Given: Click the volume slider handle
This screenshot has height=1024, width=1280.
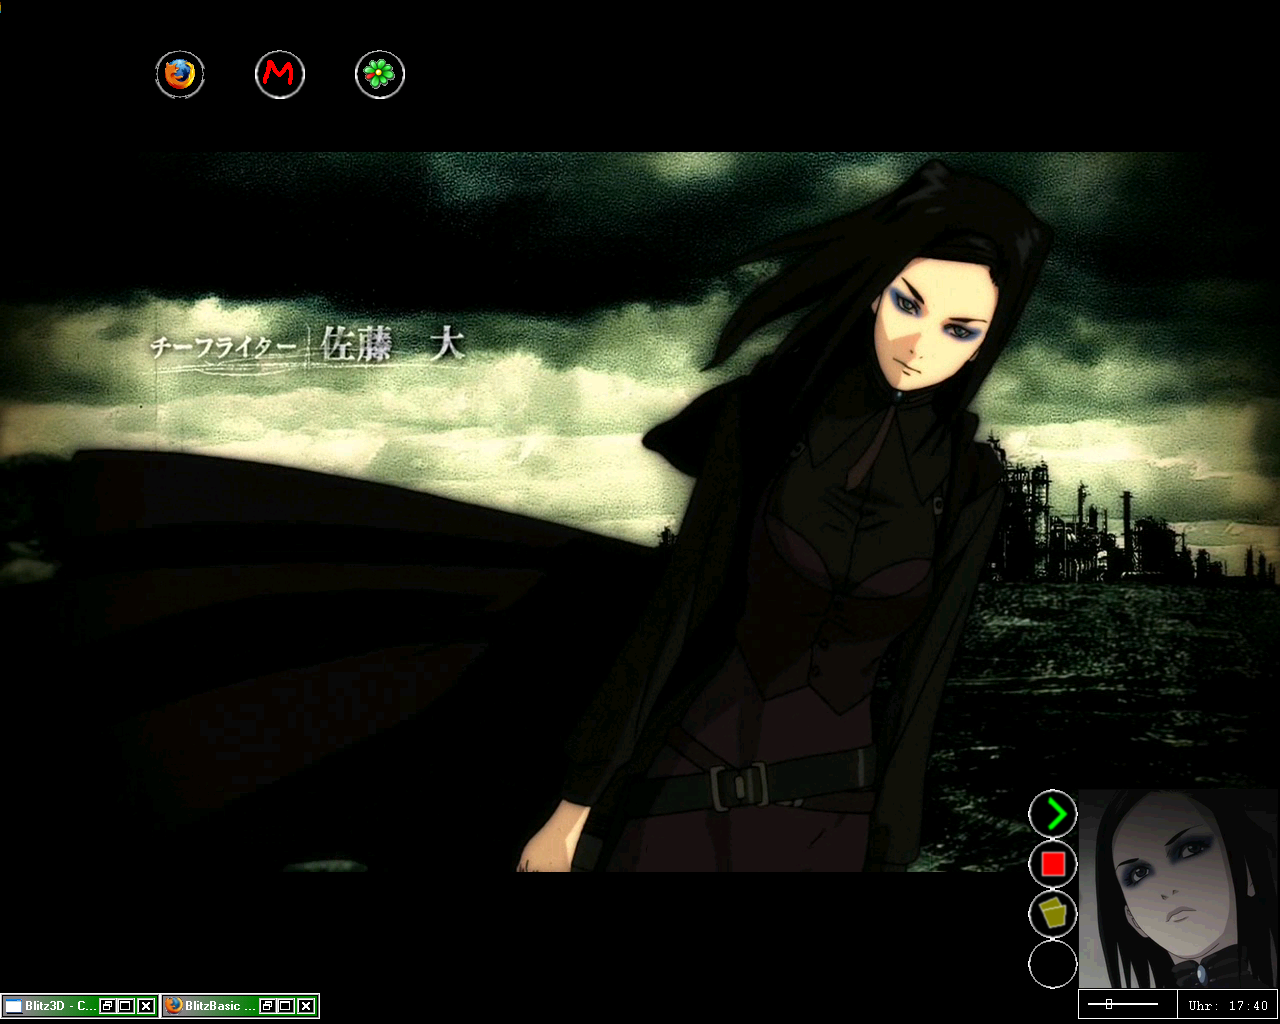Looking at the screenshot, I should coord(1109,1004).
